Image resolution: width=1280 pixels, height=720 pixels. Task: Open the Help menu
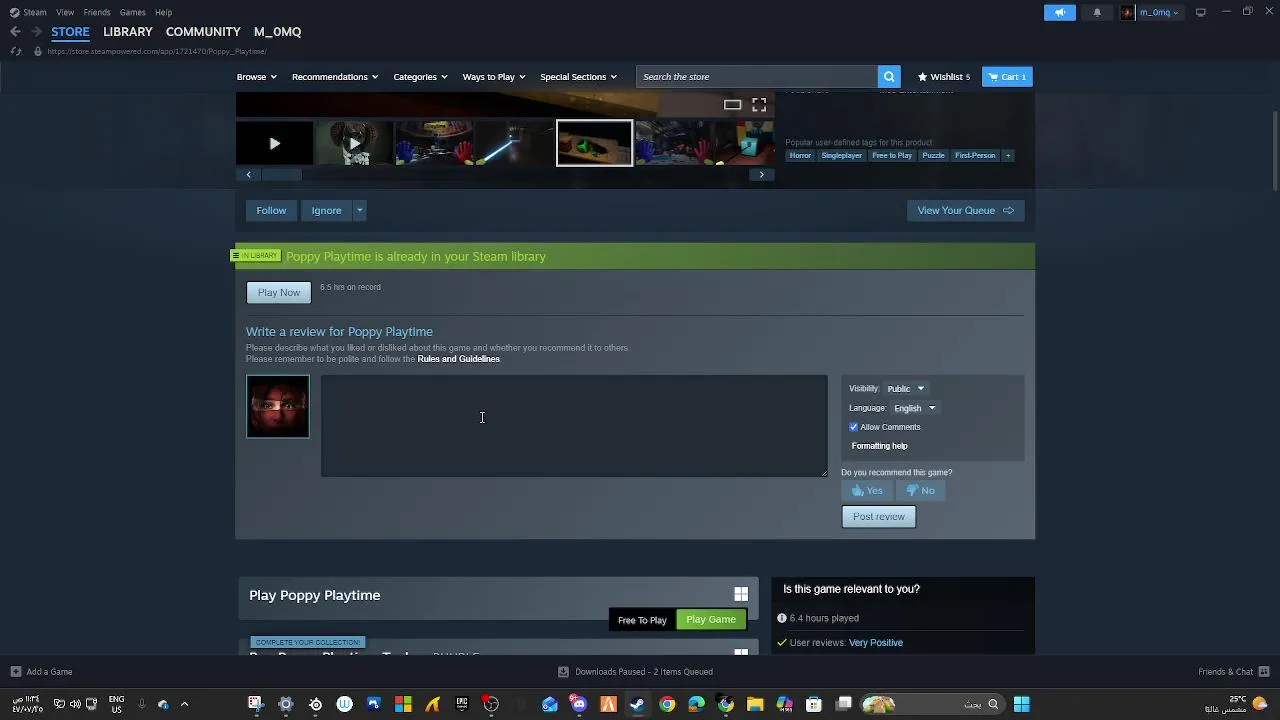point(163,12)
